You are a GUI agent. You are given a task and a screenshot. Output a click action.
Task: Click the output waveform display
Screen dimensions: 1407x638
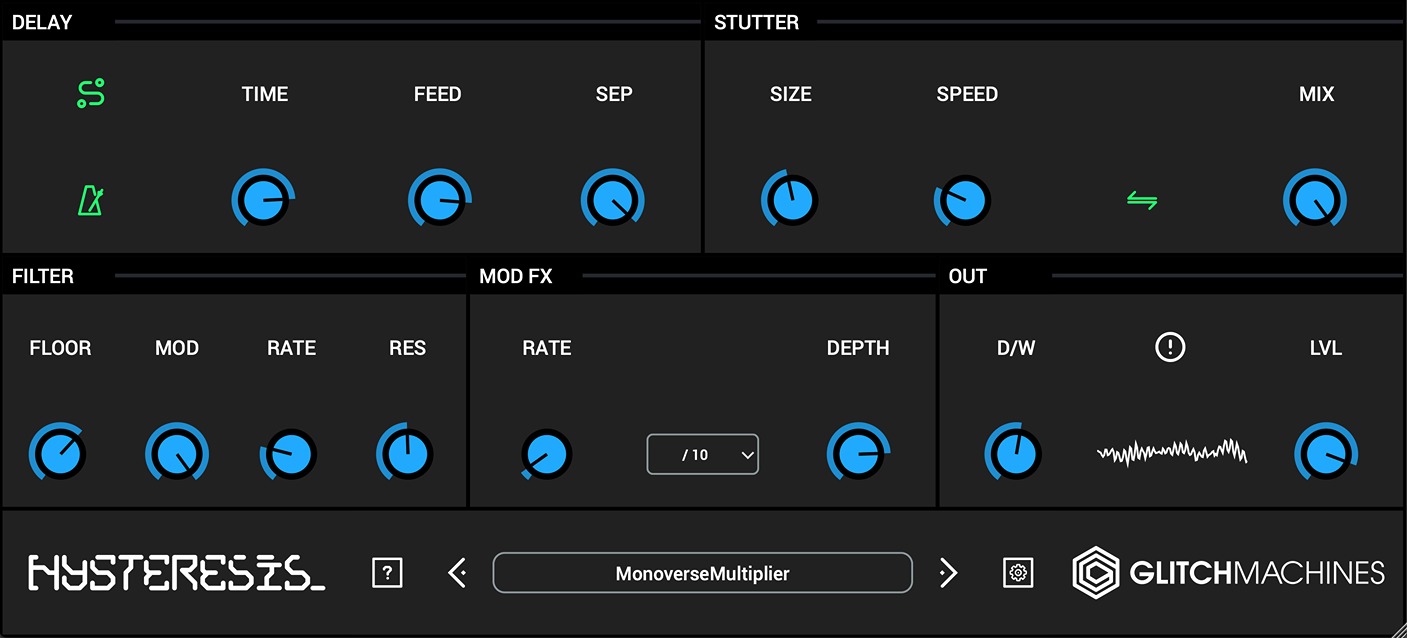tap(1172, 452)
